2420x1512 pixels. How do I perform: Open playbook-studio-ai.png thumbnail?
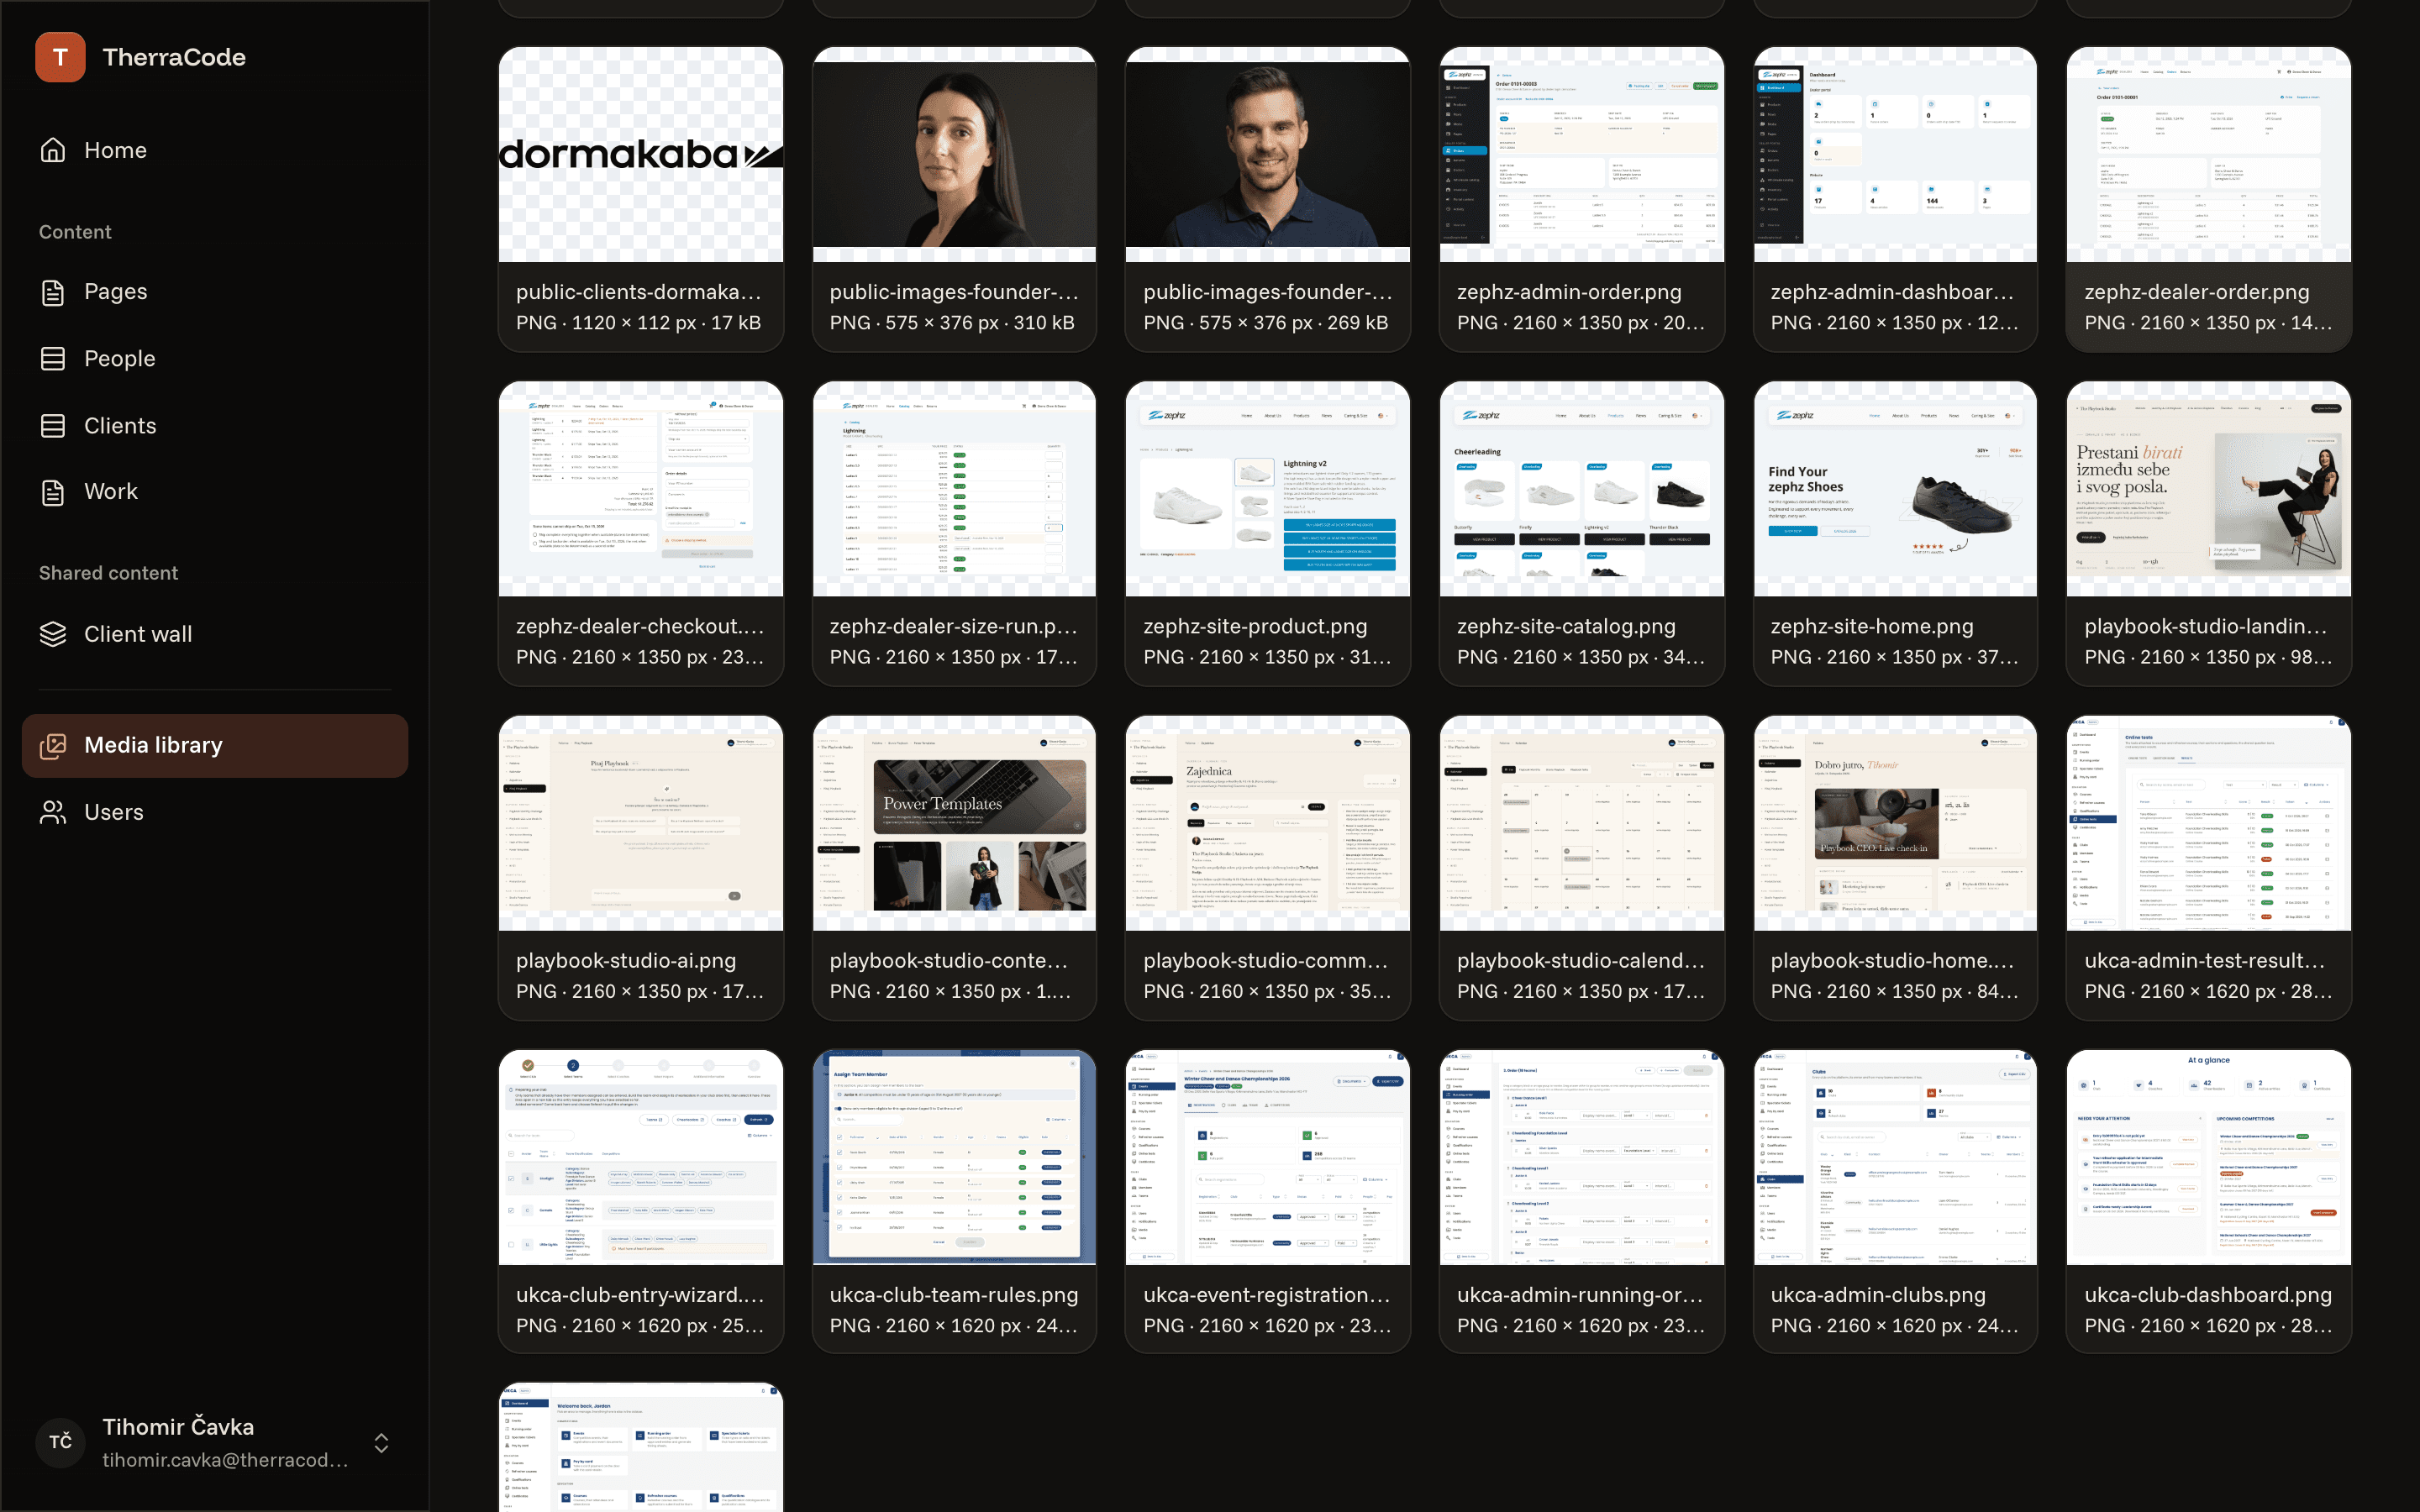[641, 823]
